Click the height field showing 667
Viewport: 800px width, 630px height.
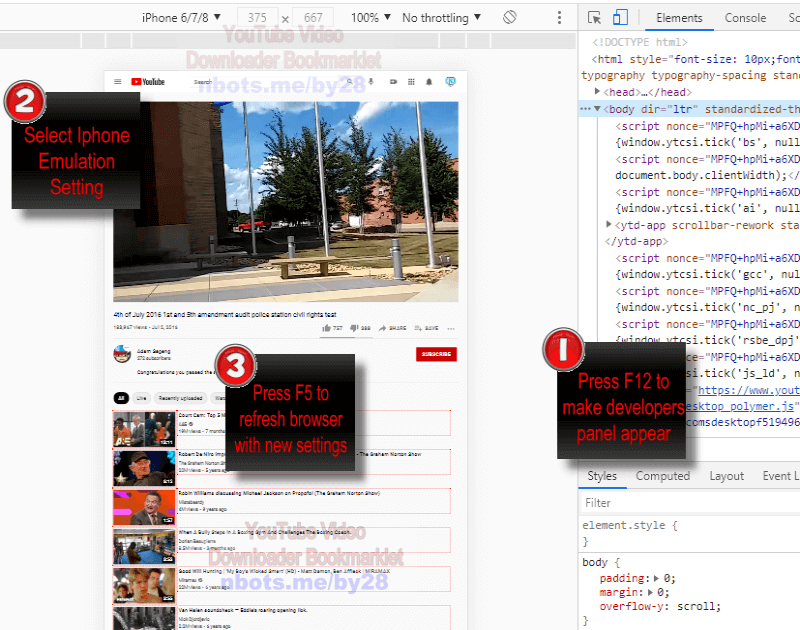313,17
